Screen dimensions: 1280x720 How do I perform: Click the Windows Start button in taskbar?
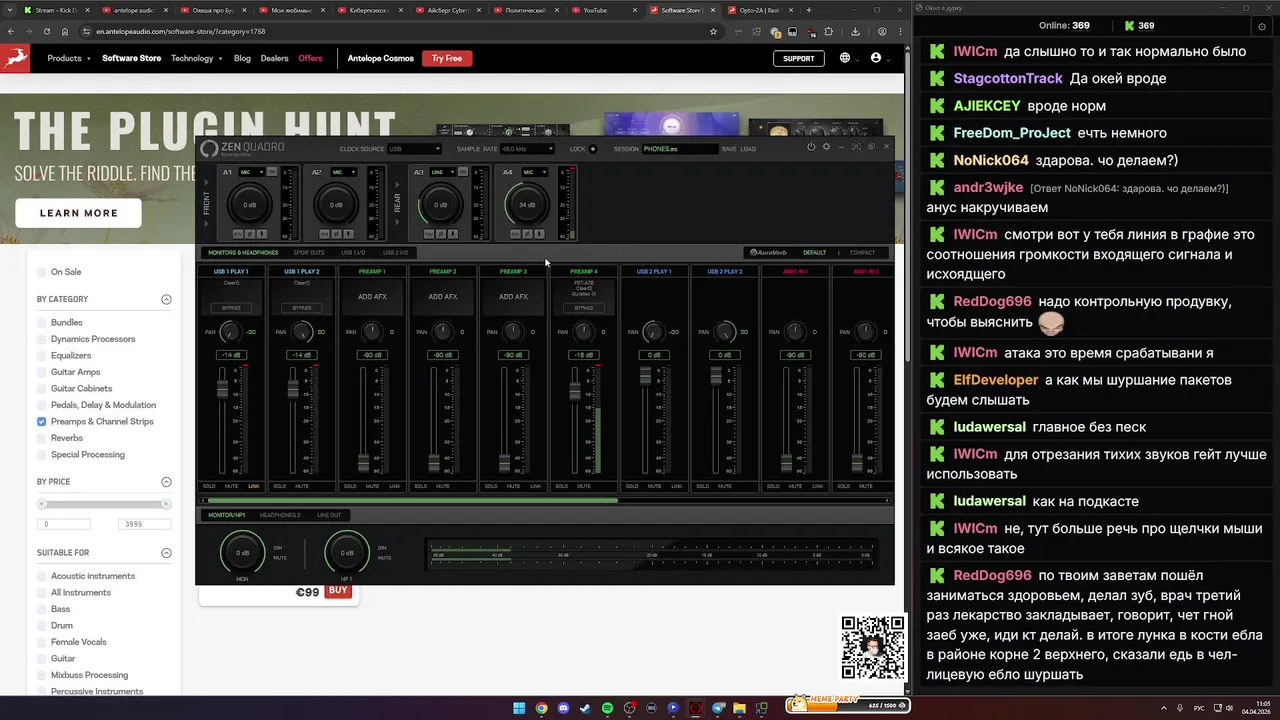click(x=519, y=708)
